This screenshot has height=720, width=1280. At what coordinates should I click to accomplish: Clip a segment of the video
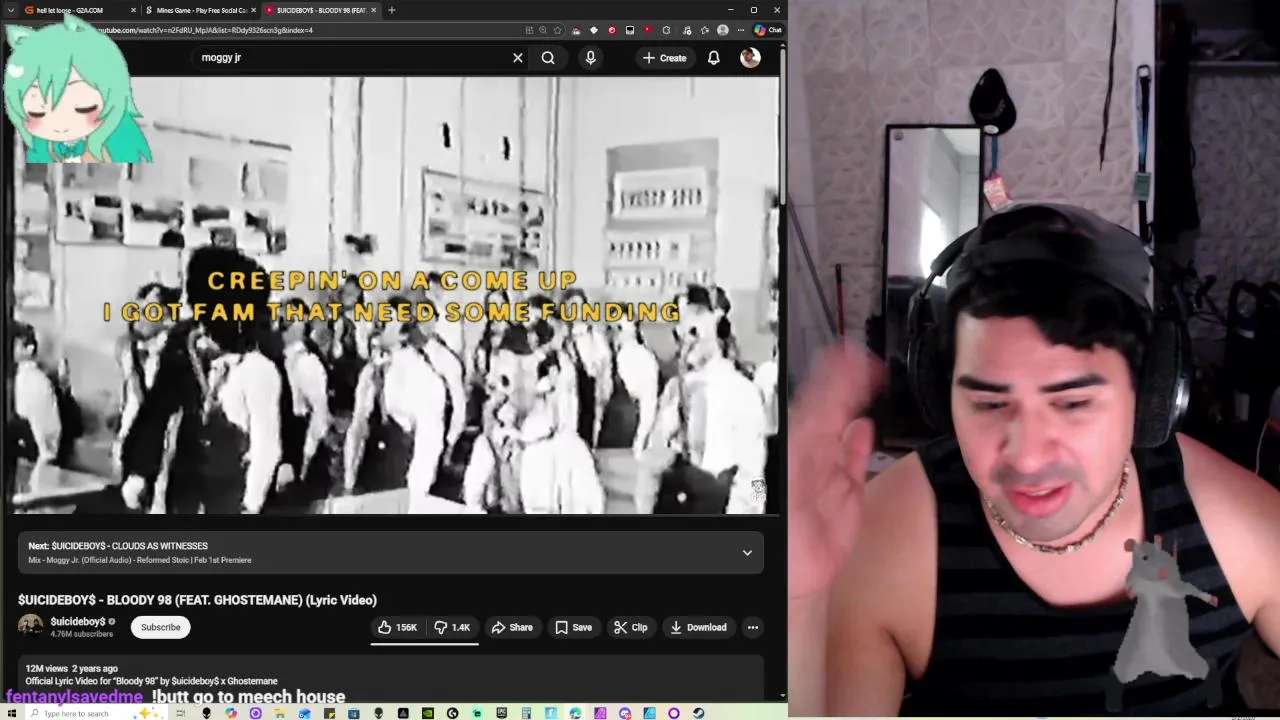point(631,627)
